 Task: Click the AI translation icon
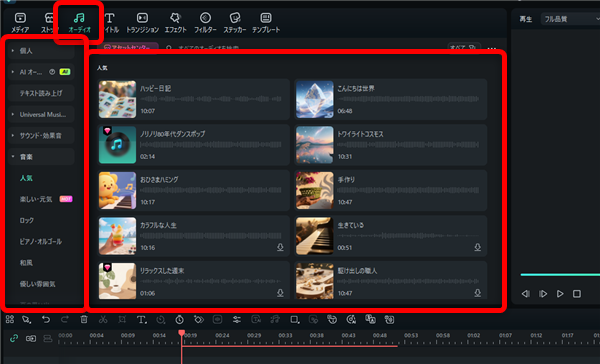pos(370,319)
